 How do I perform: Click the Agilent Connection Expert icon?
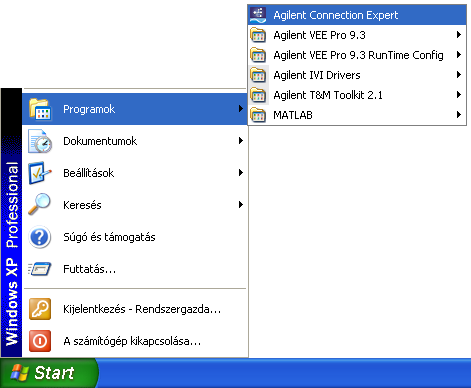258,15
